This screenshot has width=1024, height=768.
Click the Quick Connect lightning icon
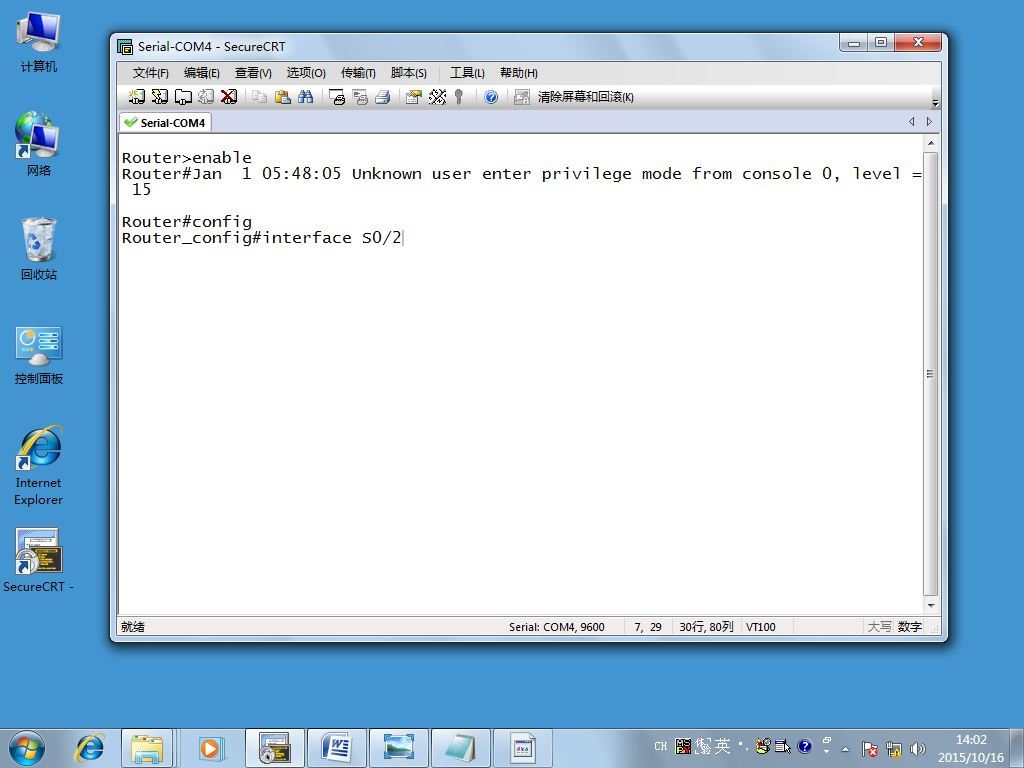159,97
